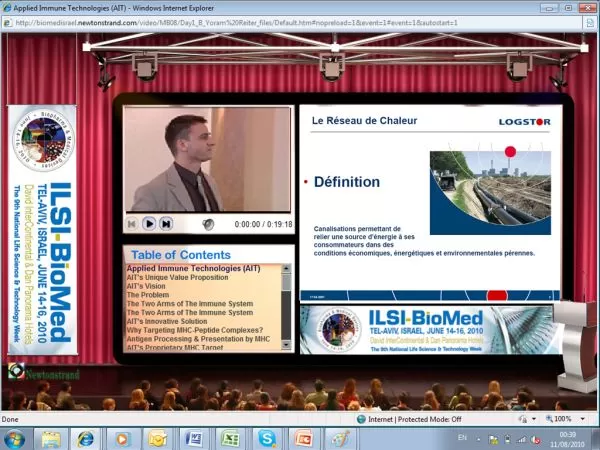
Task: Open the zoom level 100% dropdown arrow
Action: tap(582, 419)
